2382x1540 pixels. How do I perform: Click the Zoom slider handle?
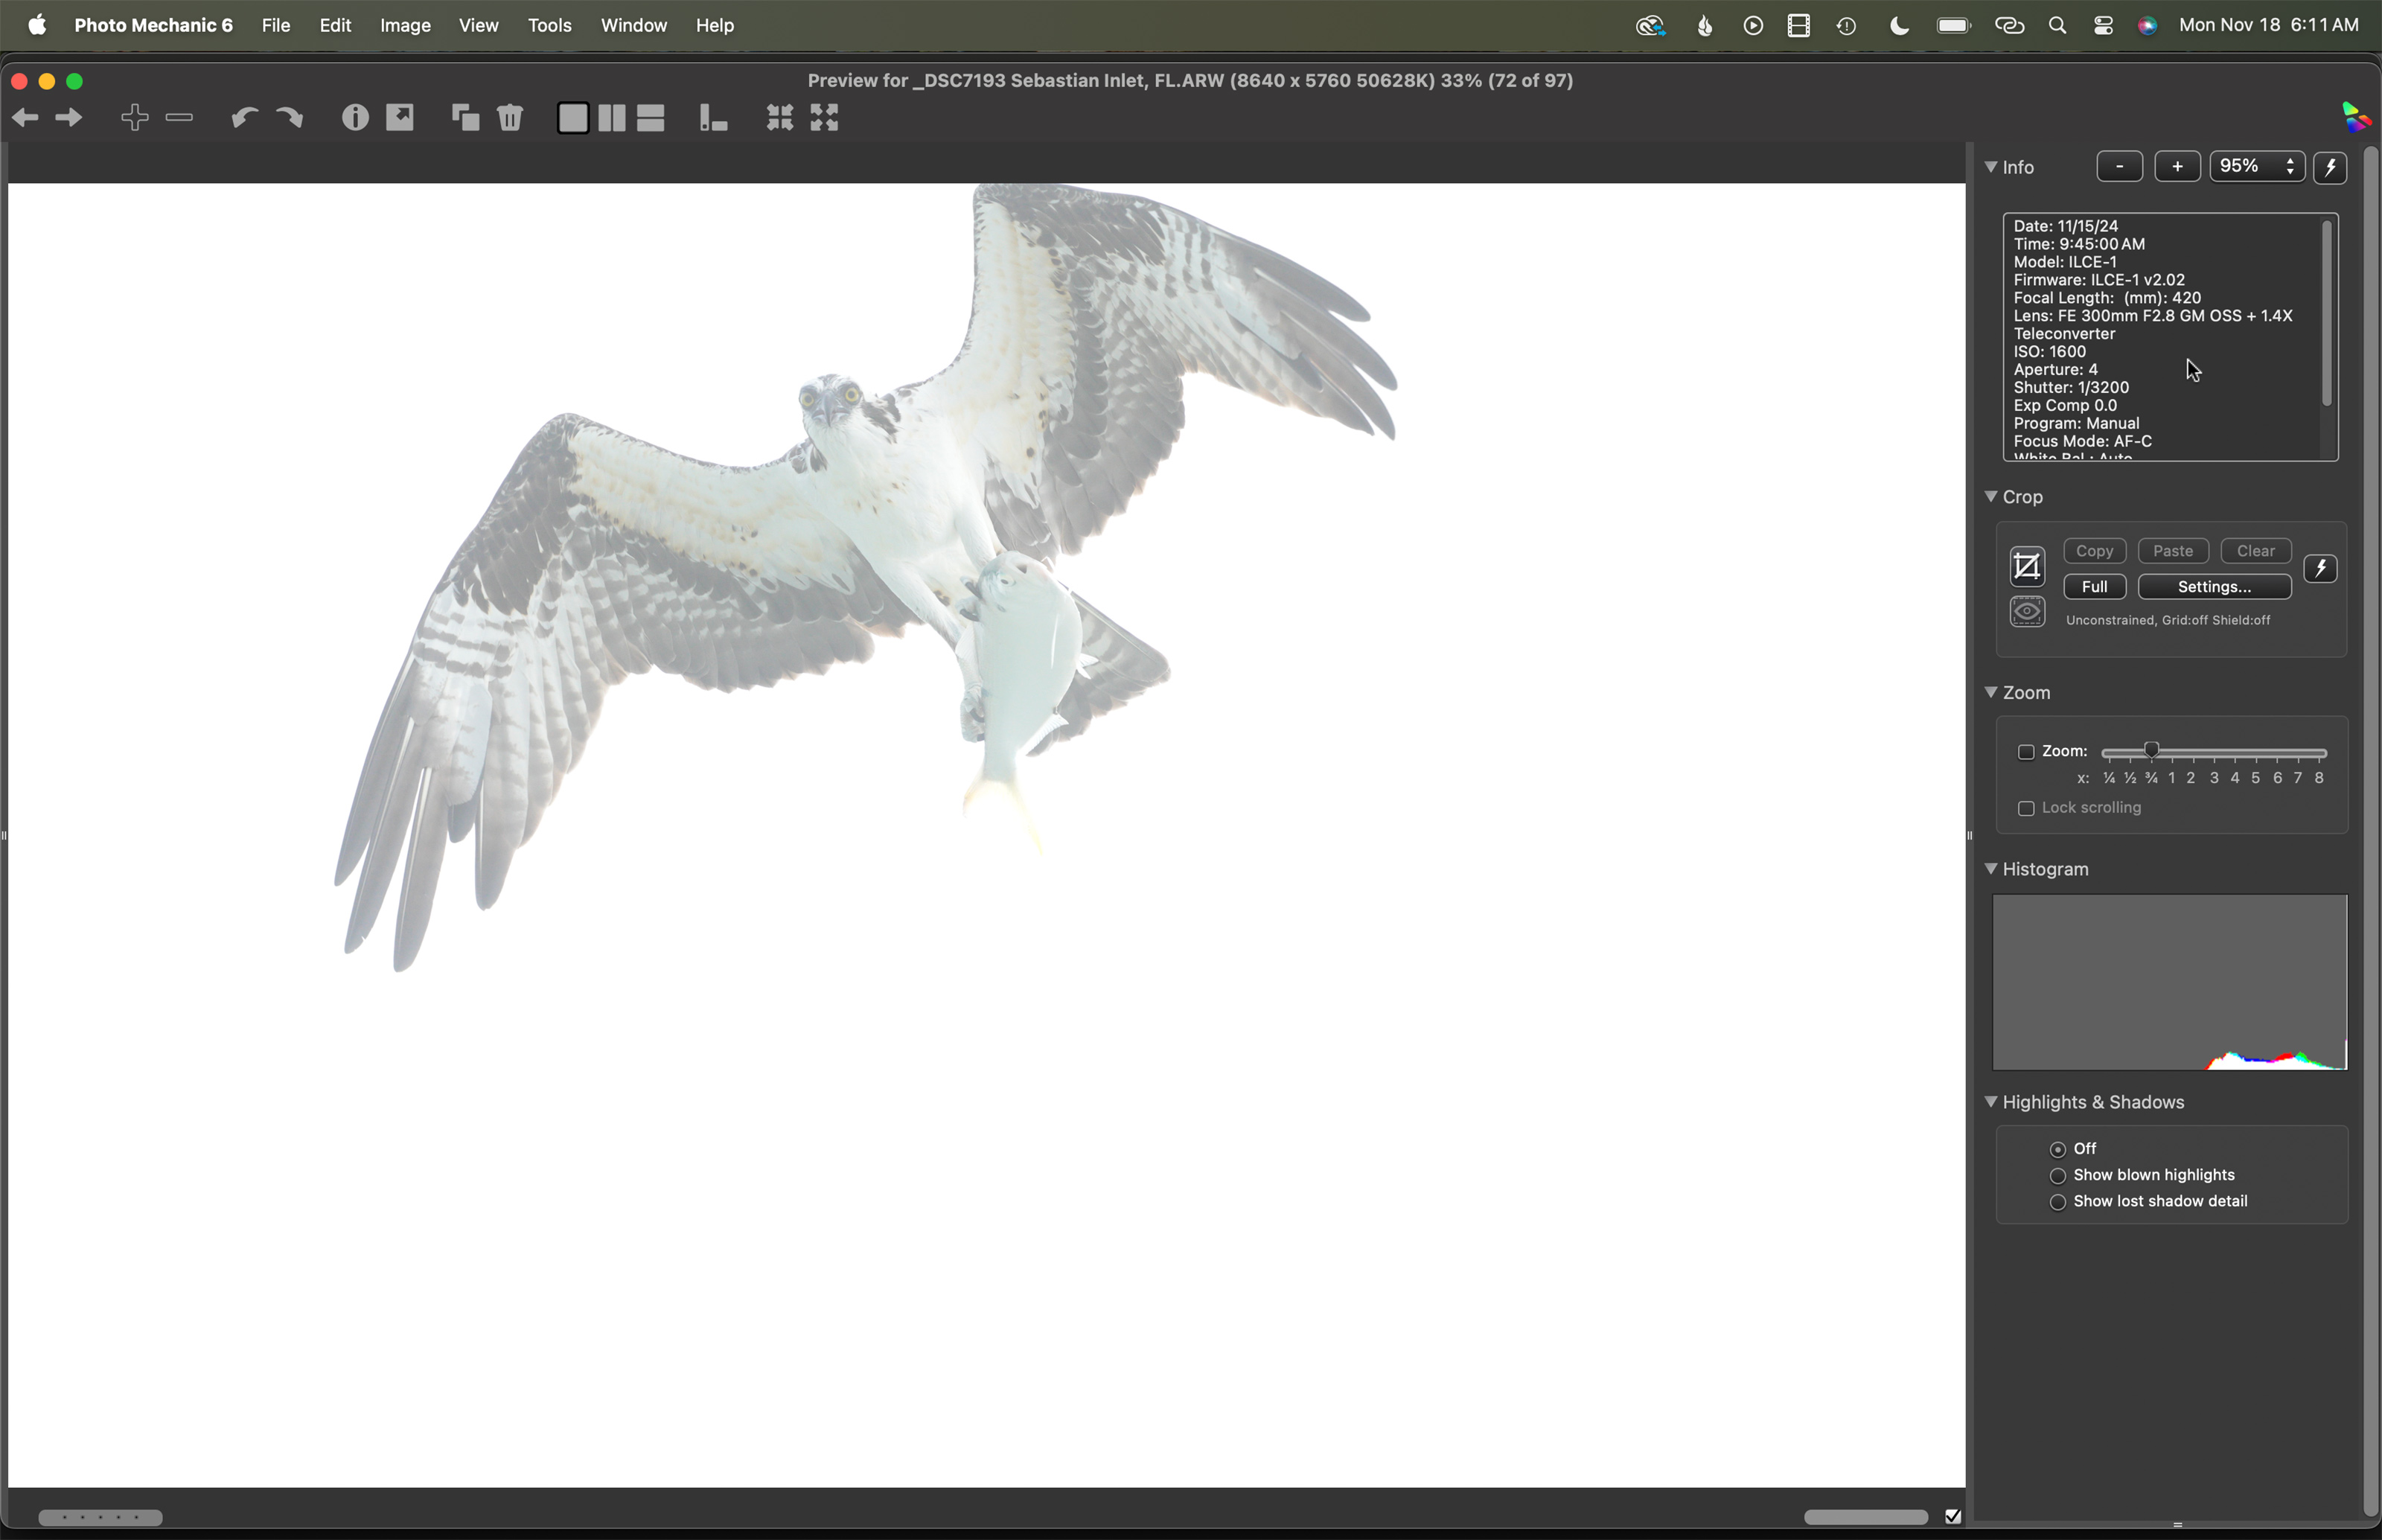pos(2151,751)
